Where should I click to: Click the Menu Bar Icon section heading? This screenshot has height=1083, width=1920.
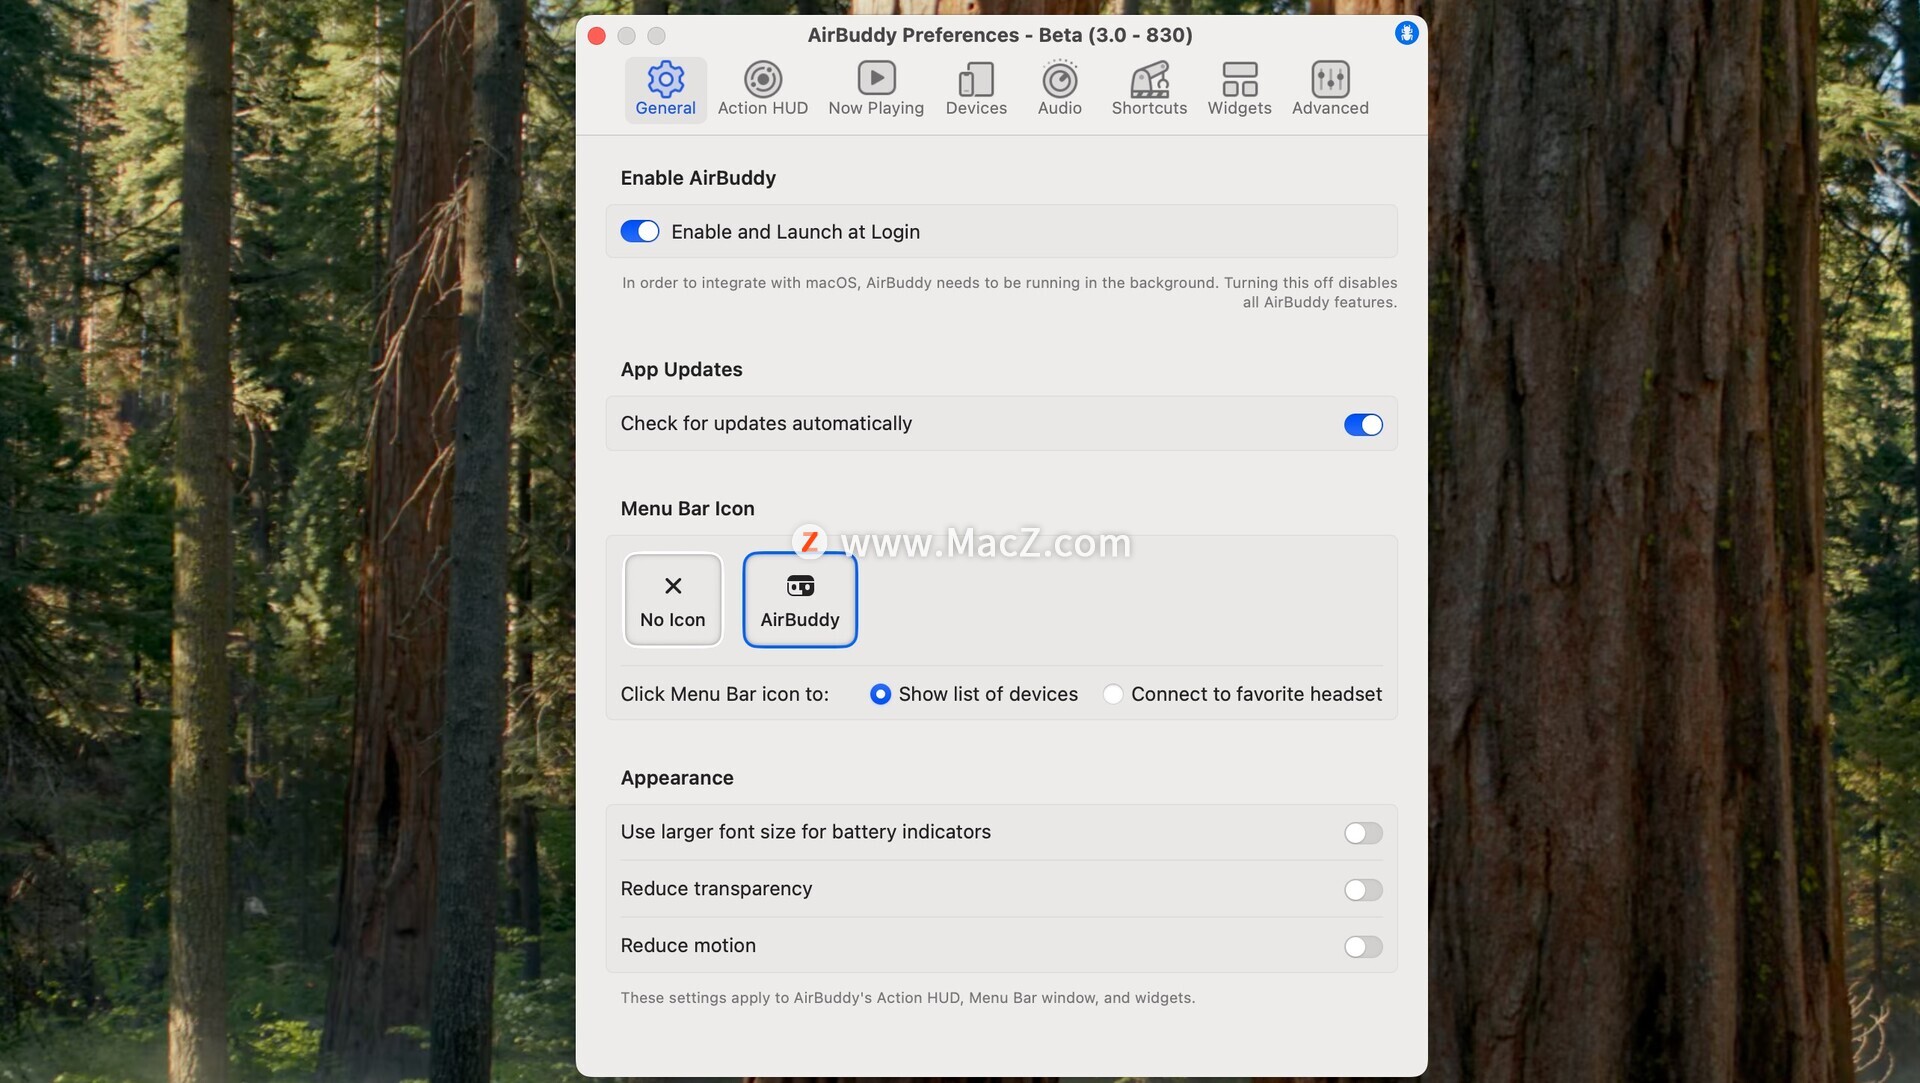687,508
